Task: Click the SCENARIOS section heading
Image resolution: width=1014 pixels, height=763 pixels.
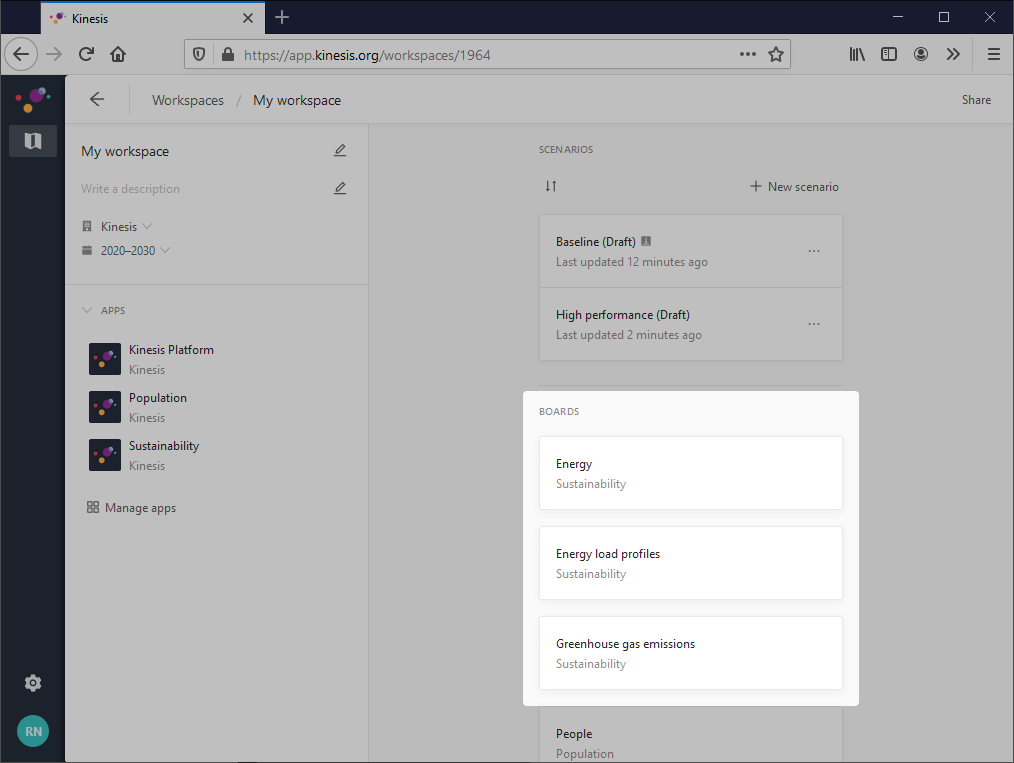Action: click(x=566, y=149)
